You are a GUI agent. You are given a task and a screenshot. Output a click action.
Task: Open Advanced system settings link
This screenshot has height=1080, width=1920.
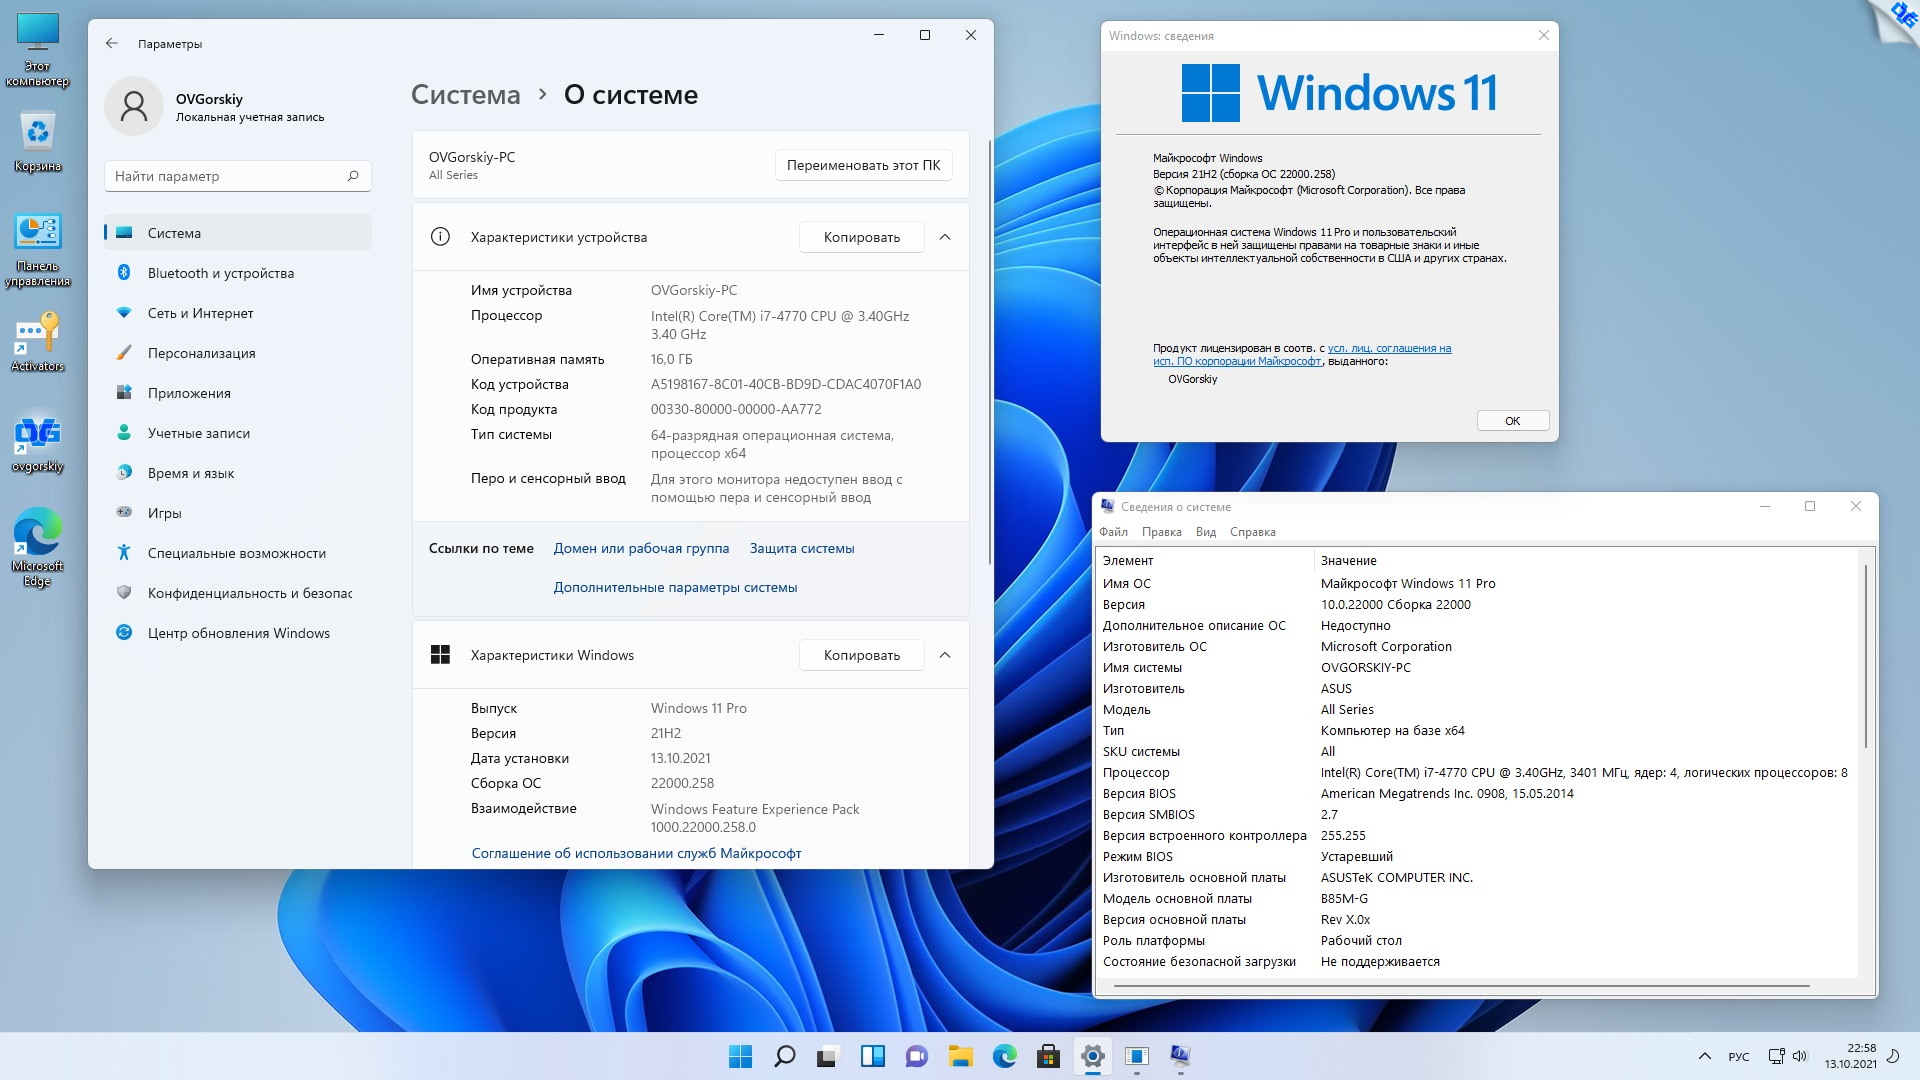click(x=675, y=587)
